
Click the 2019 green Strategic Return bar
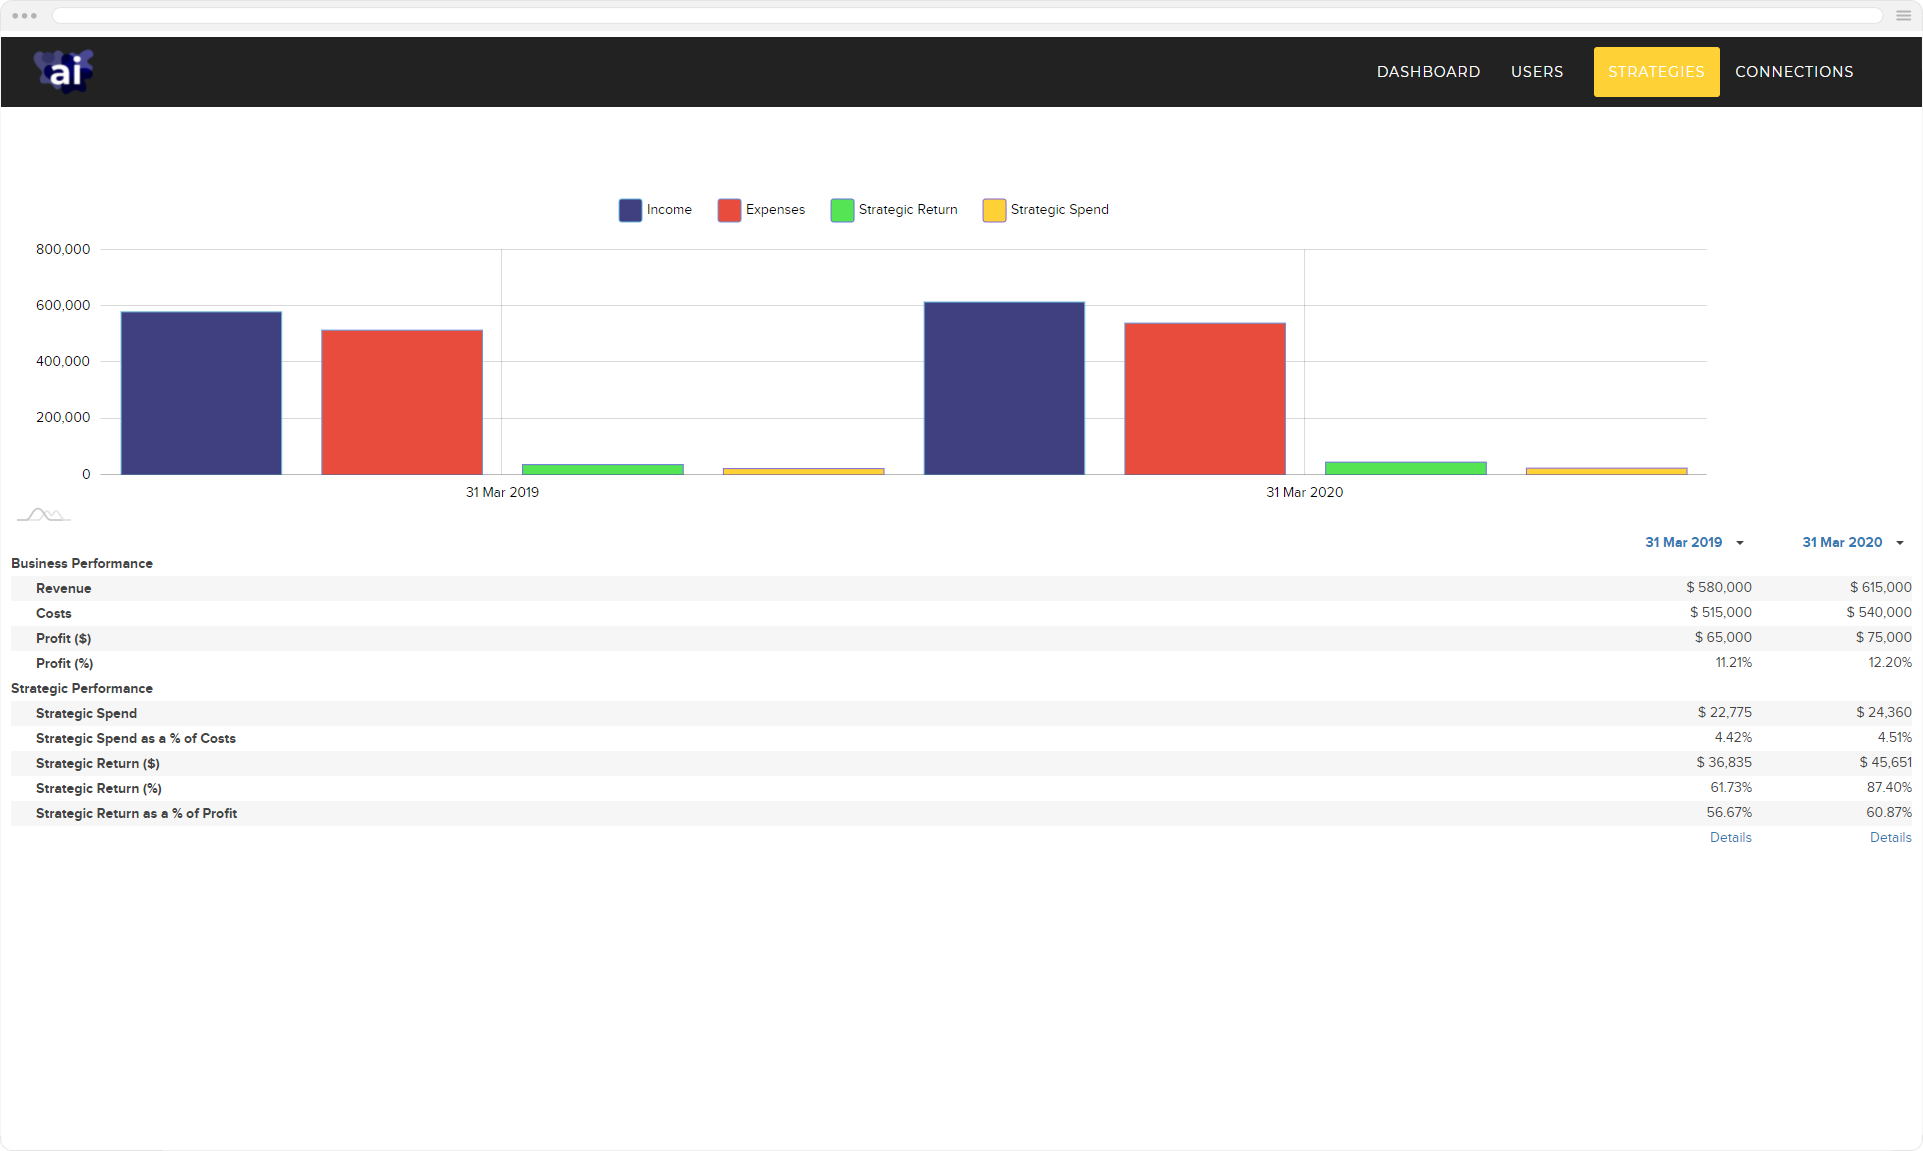click(603, 469)
